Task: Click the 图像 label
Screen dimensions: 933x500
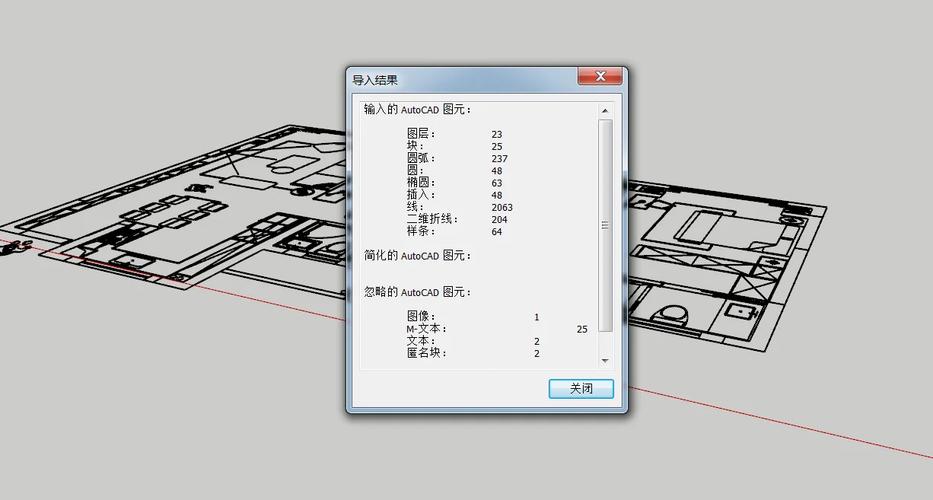Action: (421, 317)
